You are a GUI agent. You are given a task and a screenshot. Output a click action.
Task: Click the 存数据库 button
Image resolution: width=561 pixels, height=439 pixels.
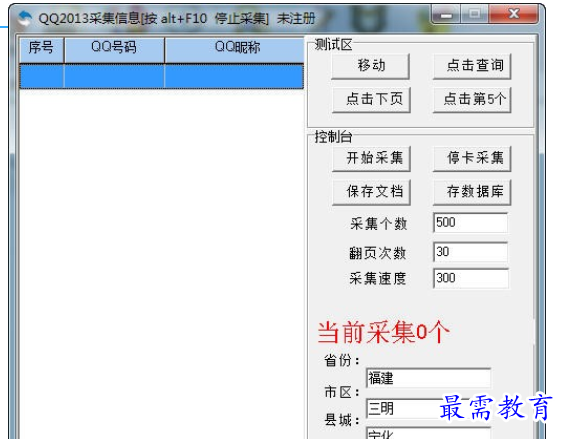point(472,192)
